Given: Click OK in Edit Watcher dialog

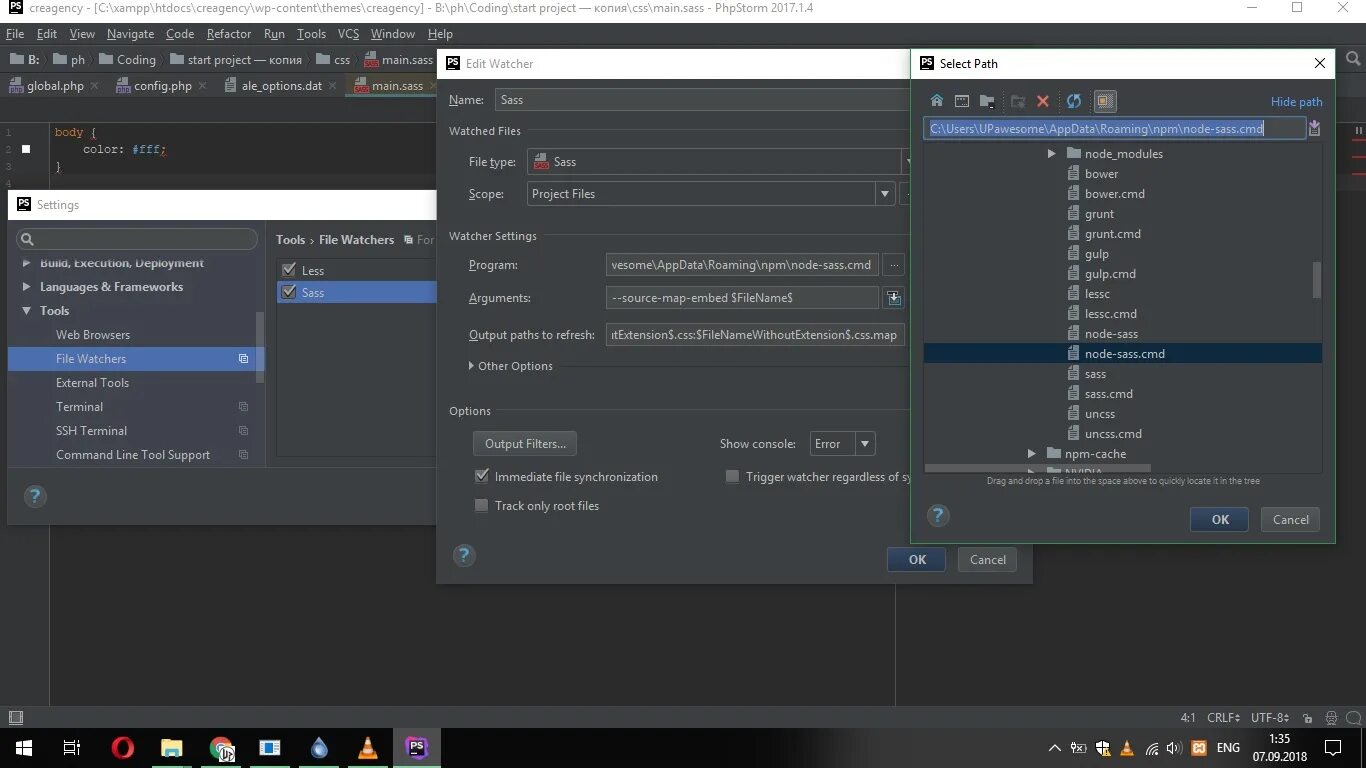Looking at the screenshot, I should pyautogui.click(x=917, y=560).
